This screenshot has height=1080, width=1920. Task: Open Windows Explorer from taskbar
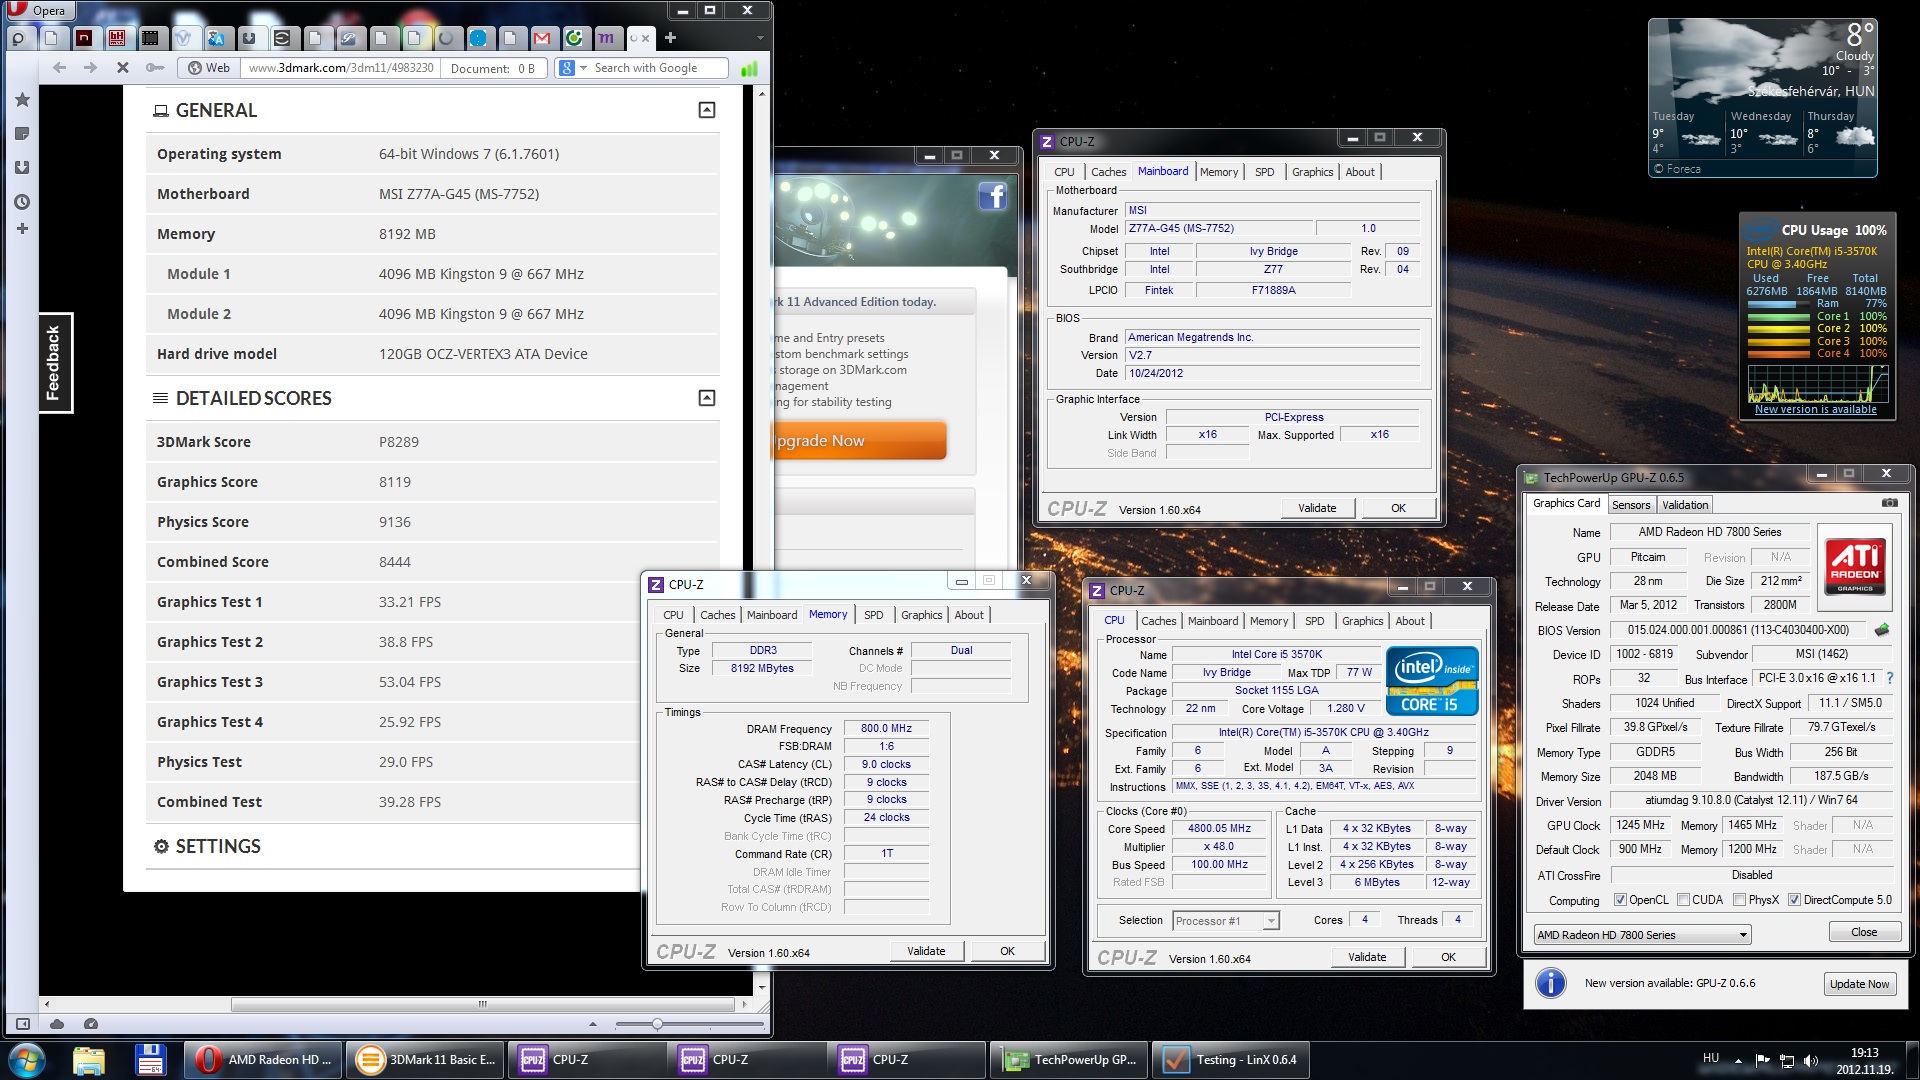89,1059
